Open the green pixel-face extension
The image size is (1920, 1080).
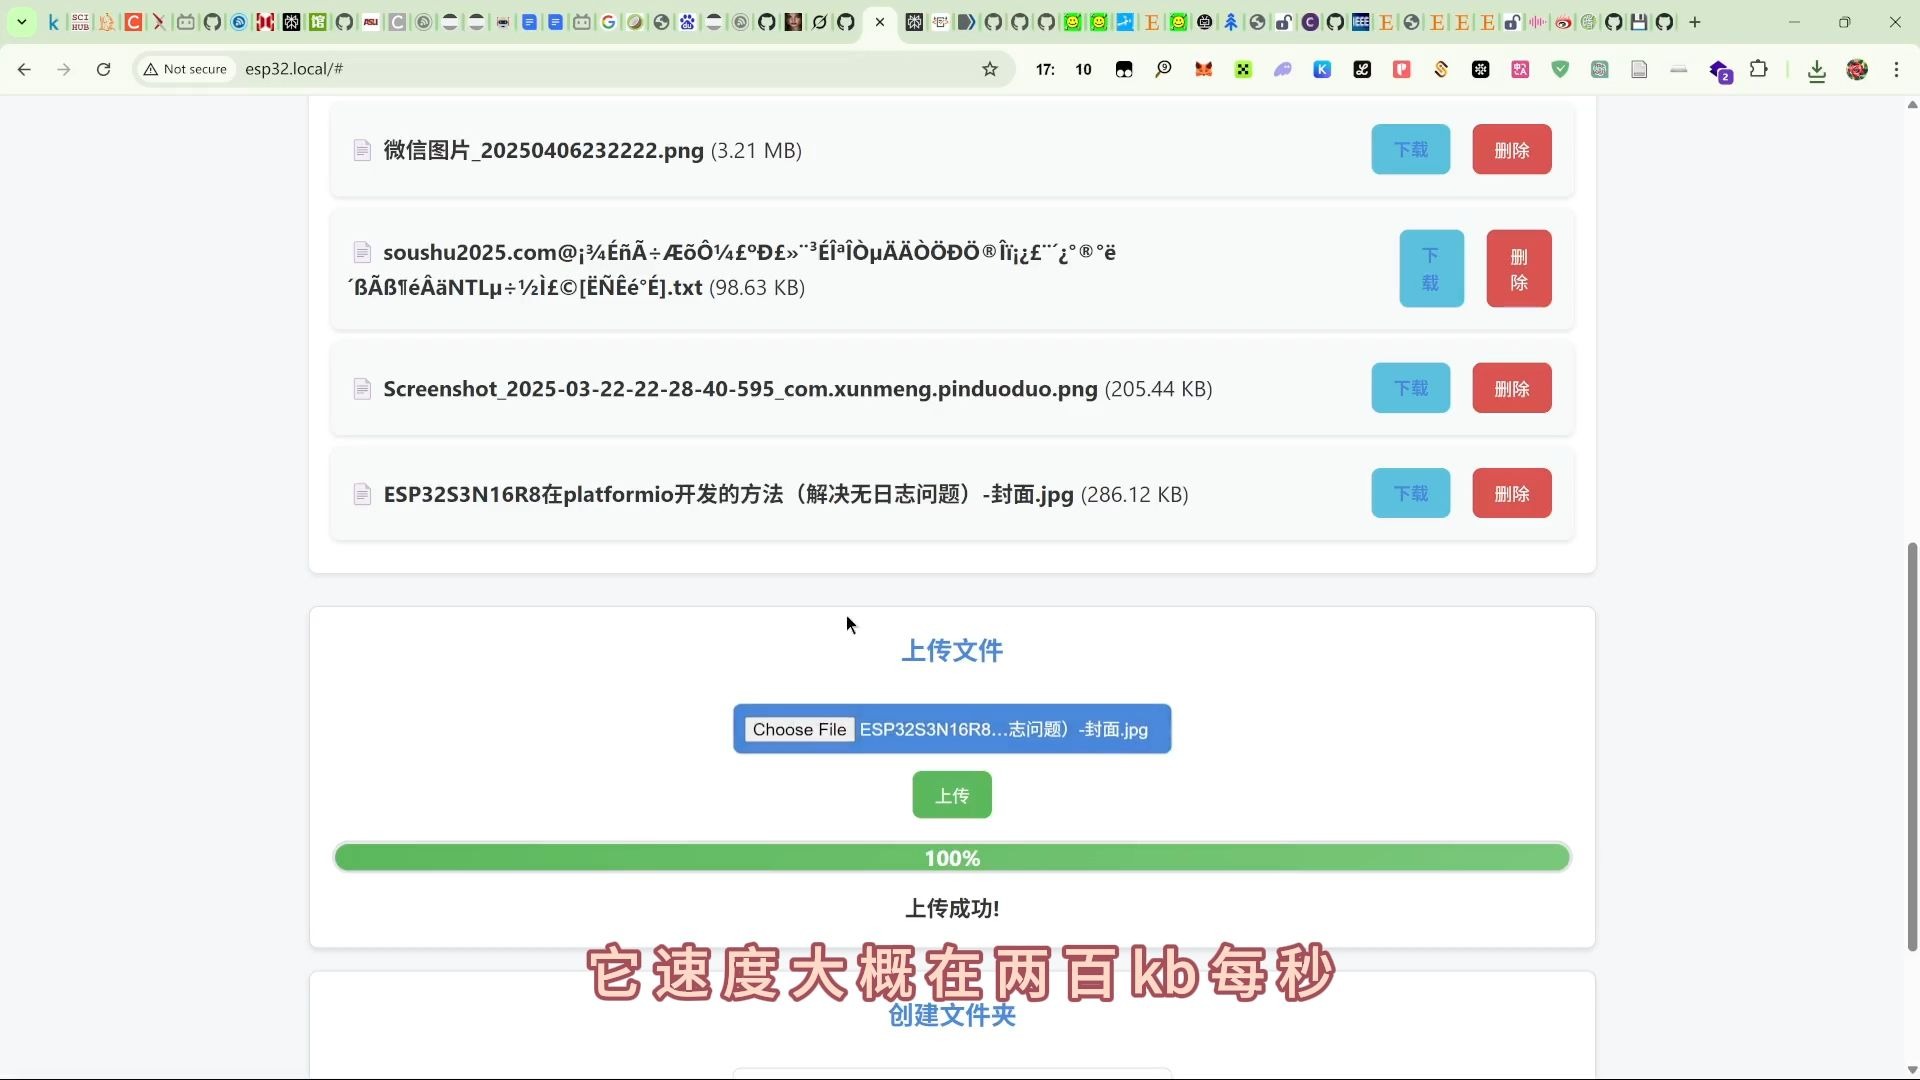pos(1243,69)
